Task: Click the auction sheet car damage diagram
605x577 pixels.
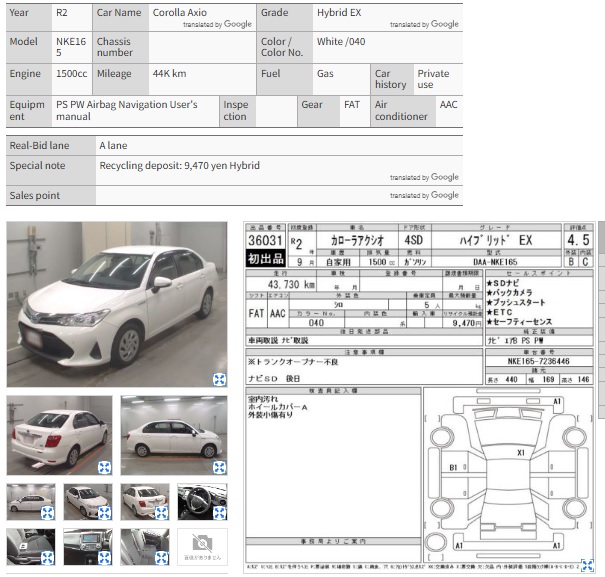Action: (x=509, y=474)
